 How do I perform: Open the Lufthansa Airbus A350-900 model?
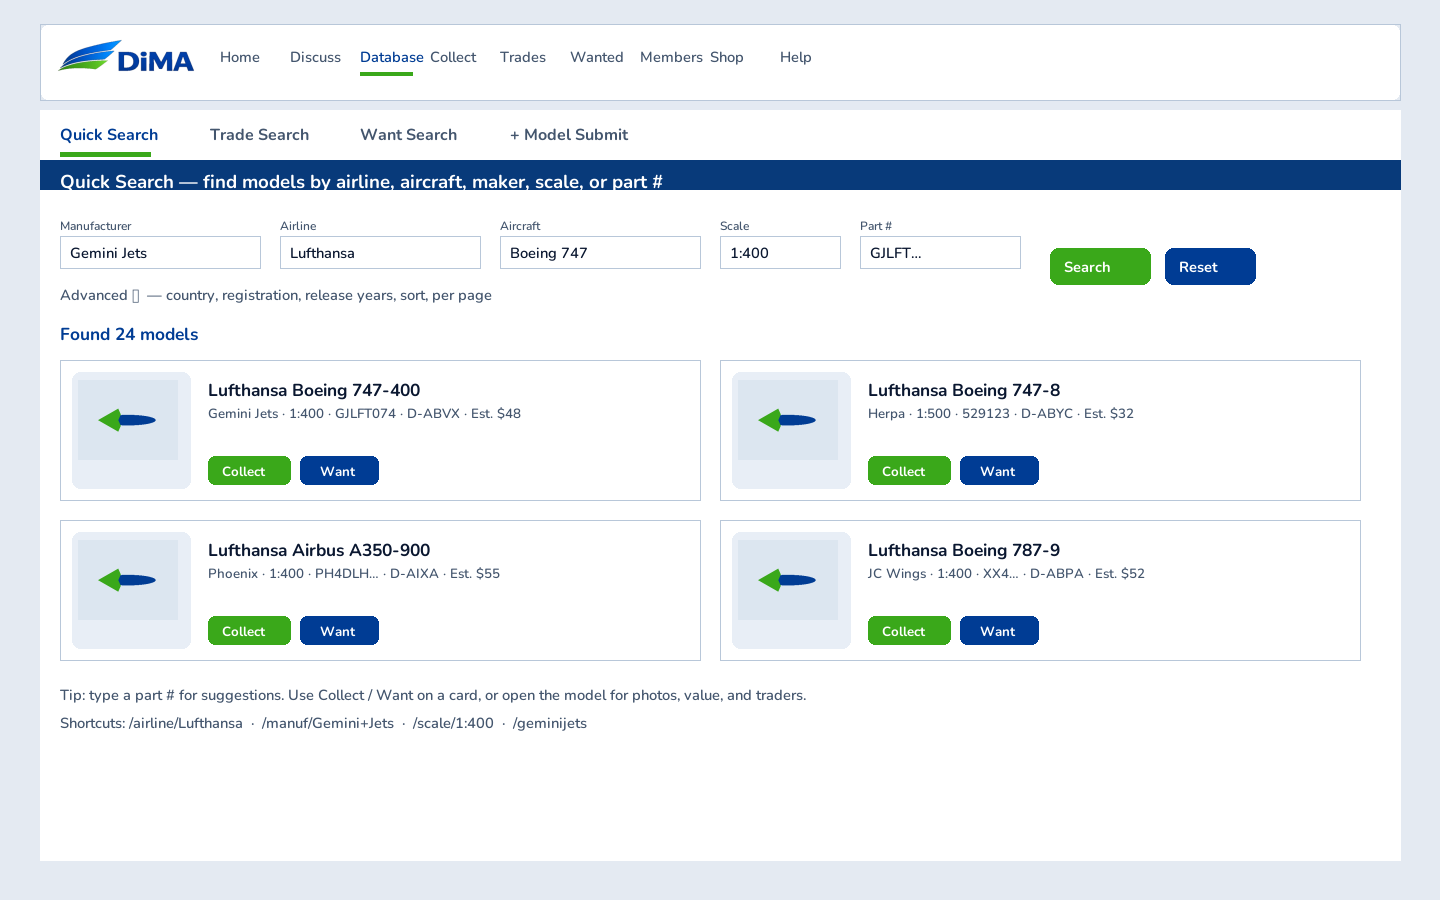tap(319, 550)
